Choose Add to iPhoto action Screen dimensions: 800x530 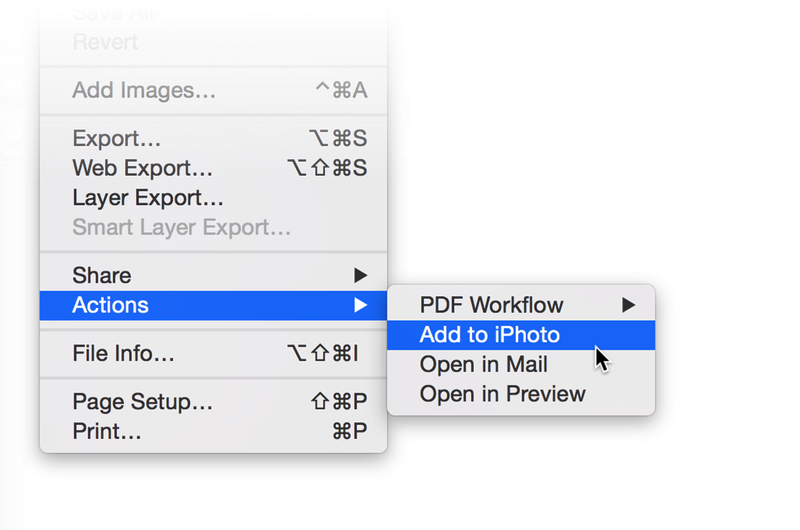click(x=490, y=335)
